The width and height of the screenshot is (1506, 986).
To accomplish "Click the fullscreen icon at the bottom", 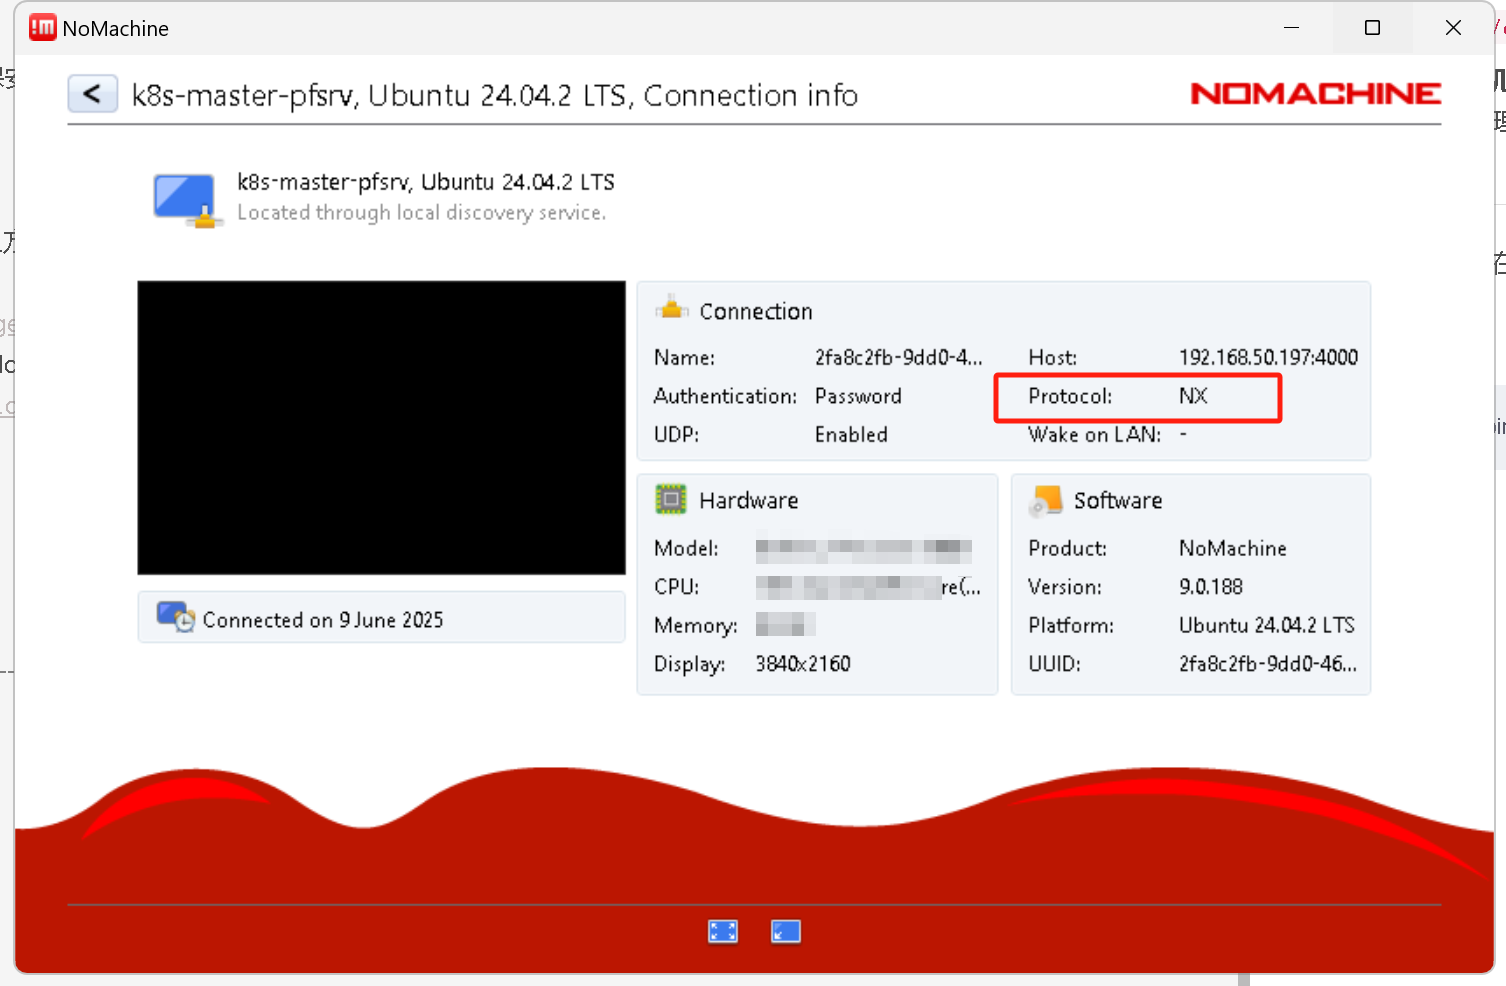I will pos(723,932).
